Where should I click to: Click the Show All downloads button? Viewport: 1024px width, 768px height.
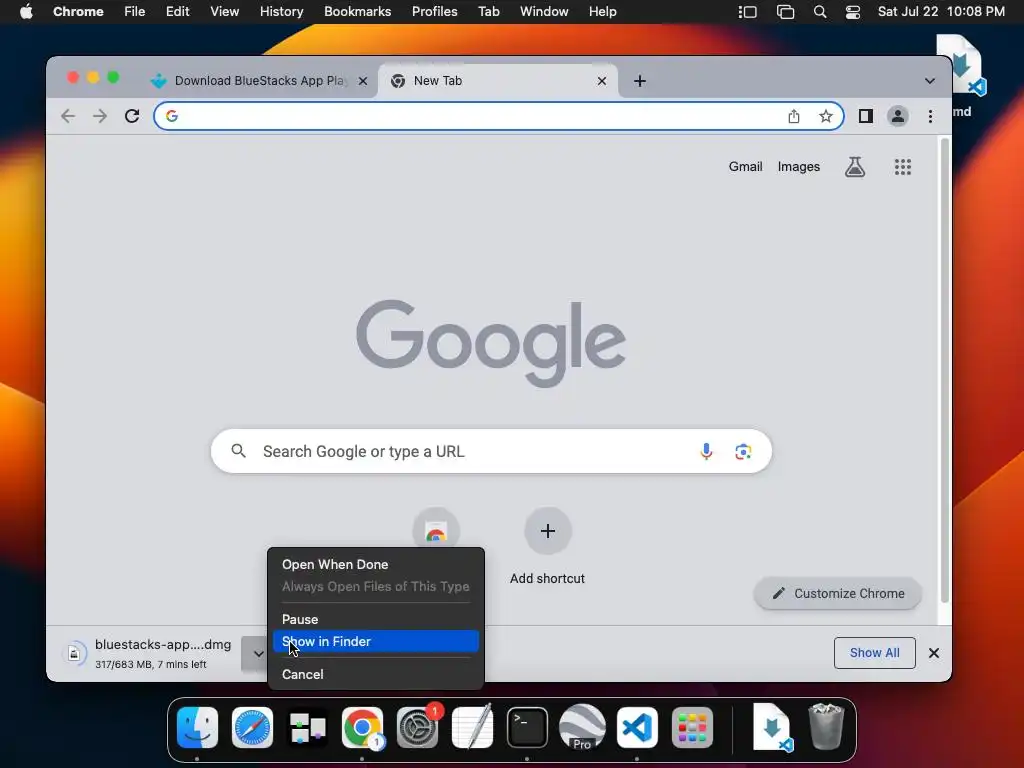click(x=874, y=653)
